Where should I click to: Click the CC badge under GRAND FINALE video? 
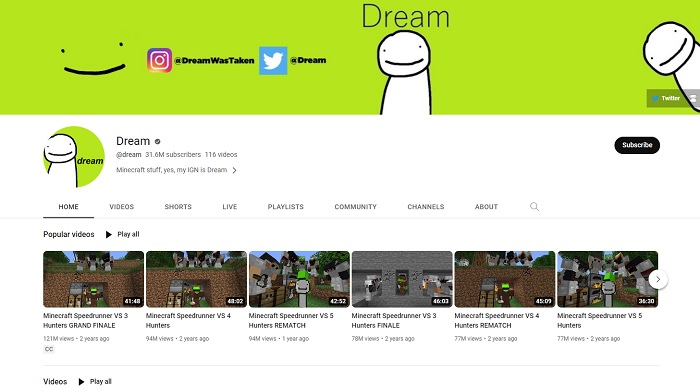[x=49, y=349]
